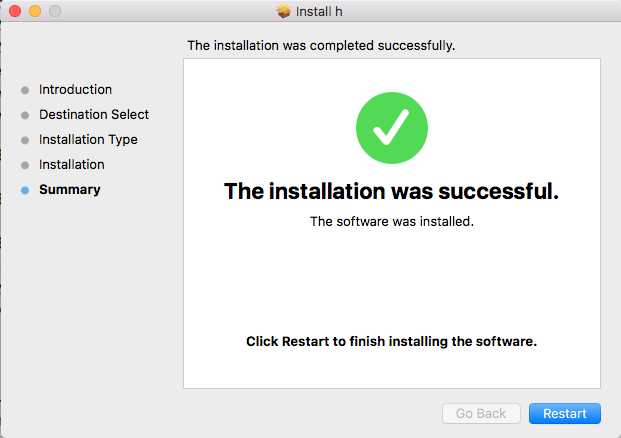This screenshot has height=438, width=621.
Task: Click the gray bullet beside Installation Type
Action: coord(25,140)
